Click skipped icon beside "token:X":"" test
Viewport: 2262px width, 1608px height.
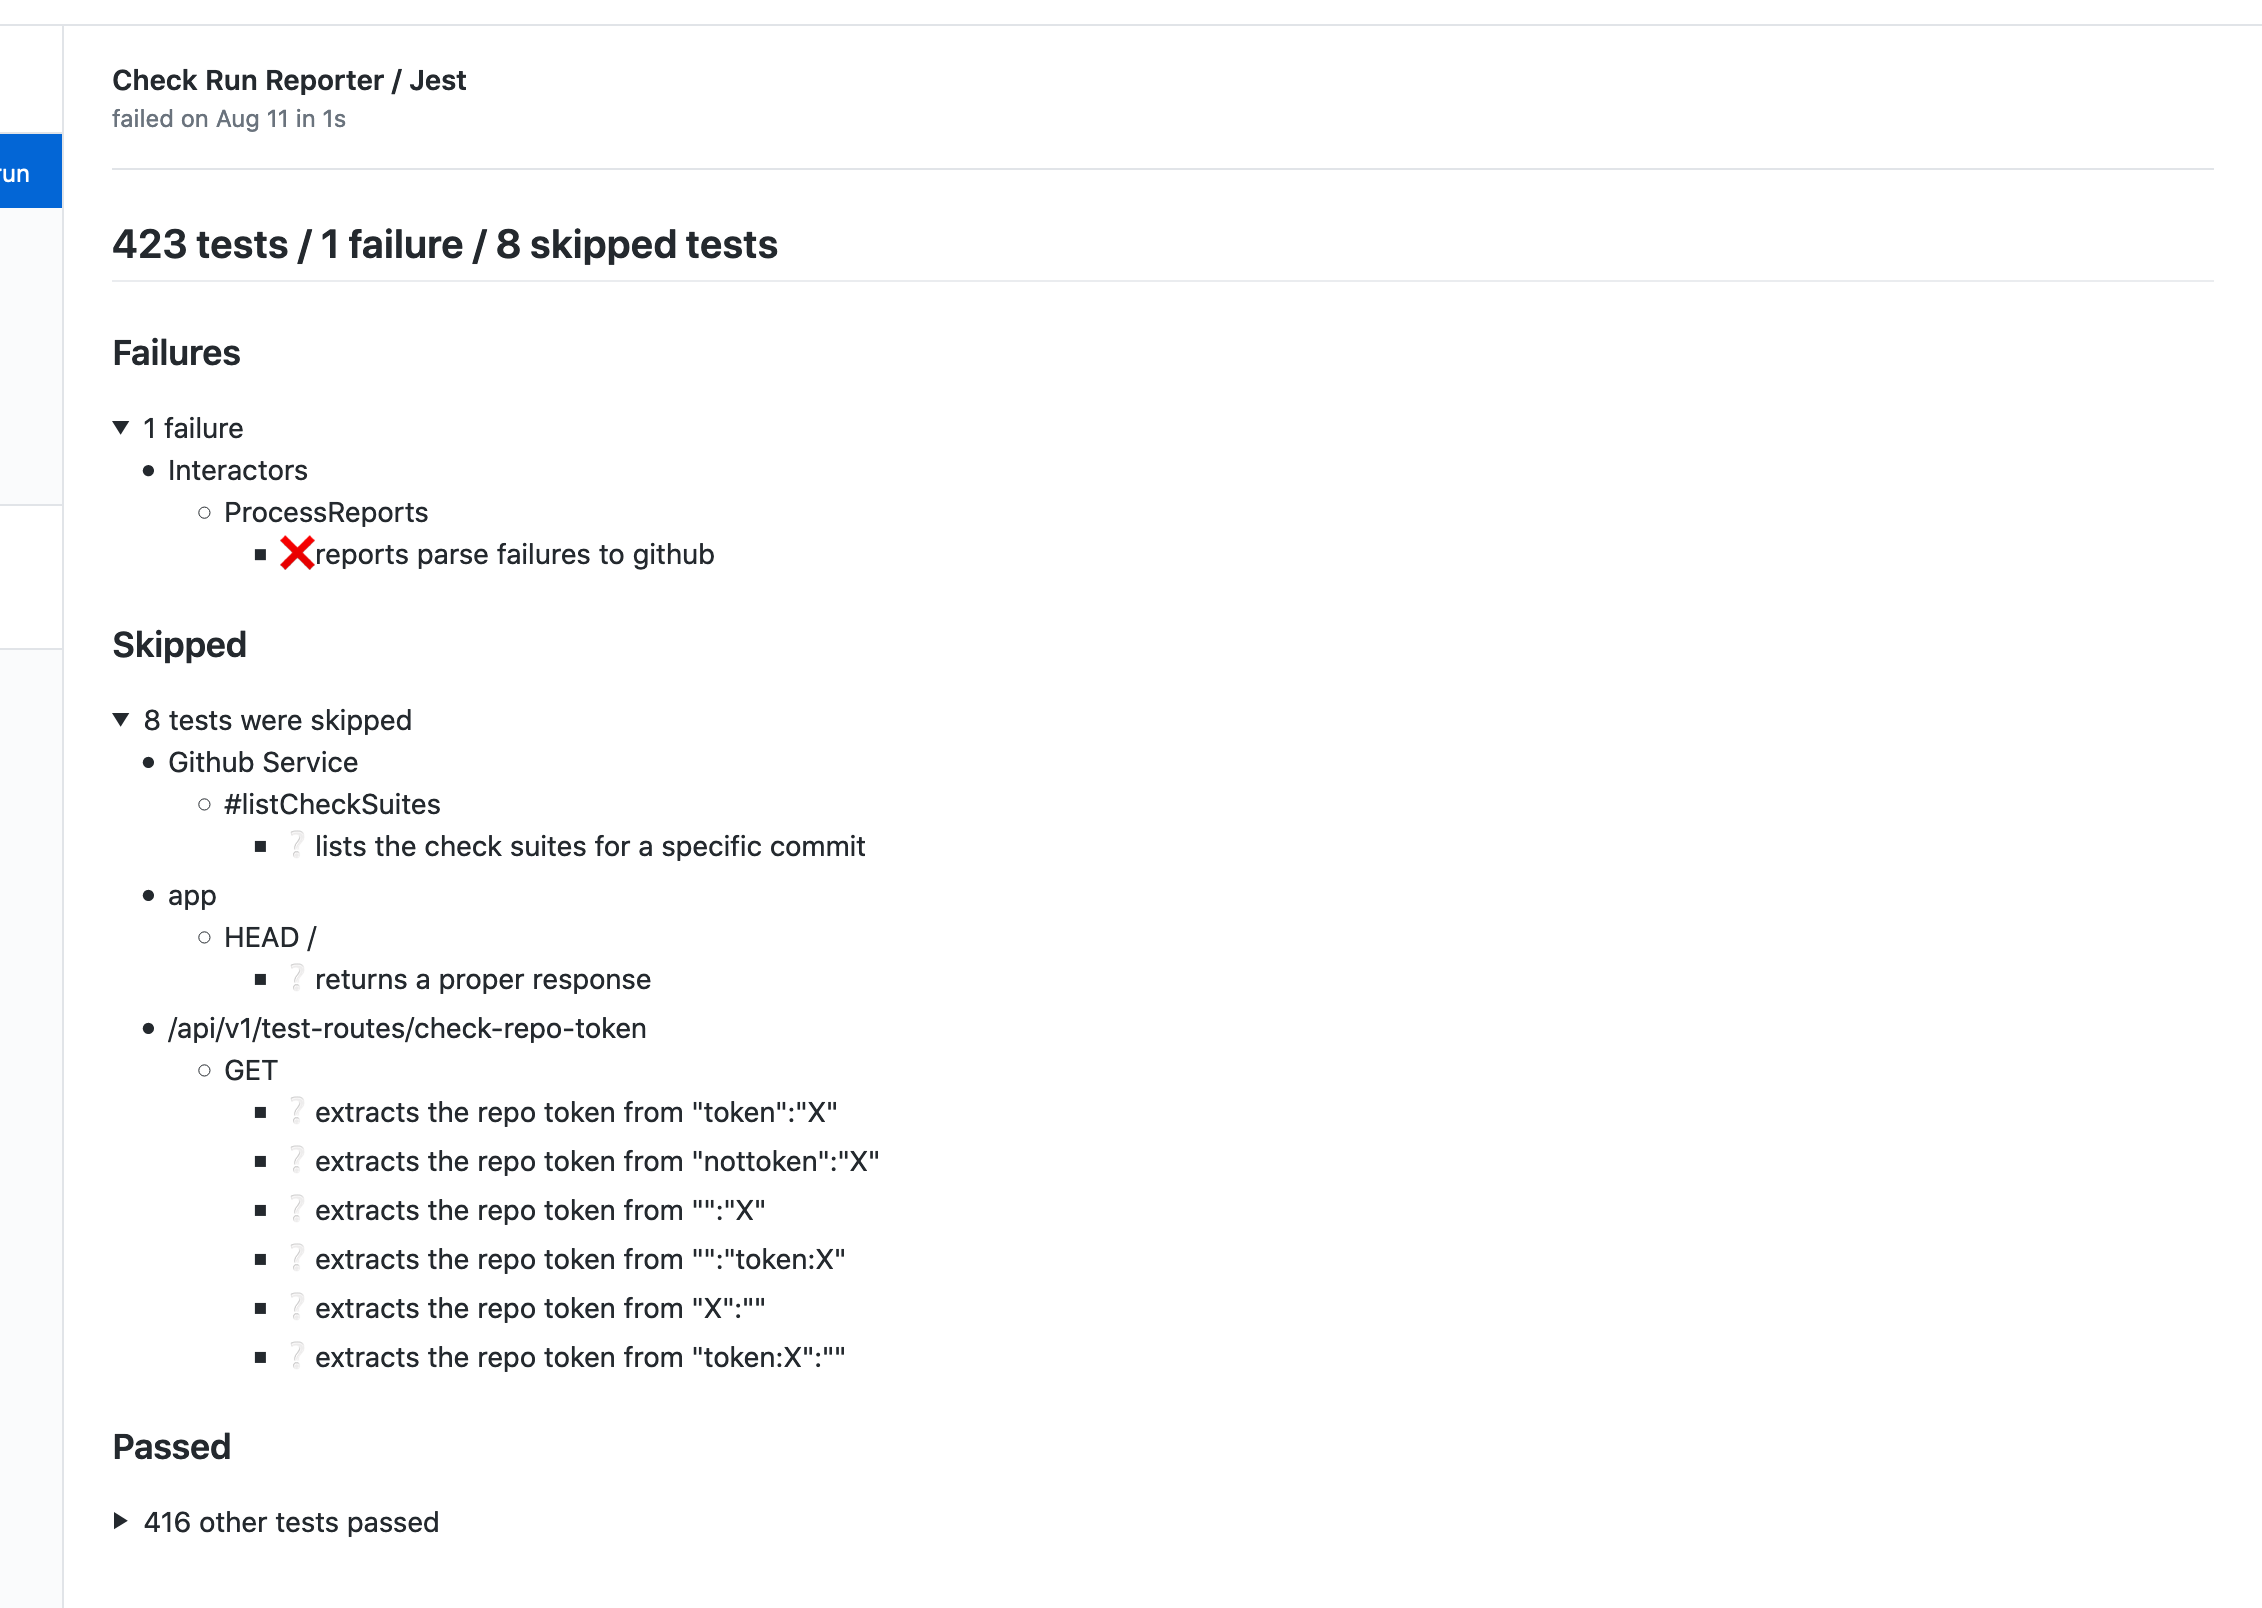[x=297, y=1356]
